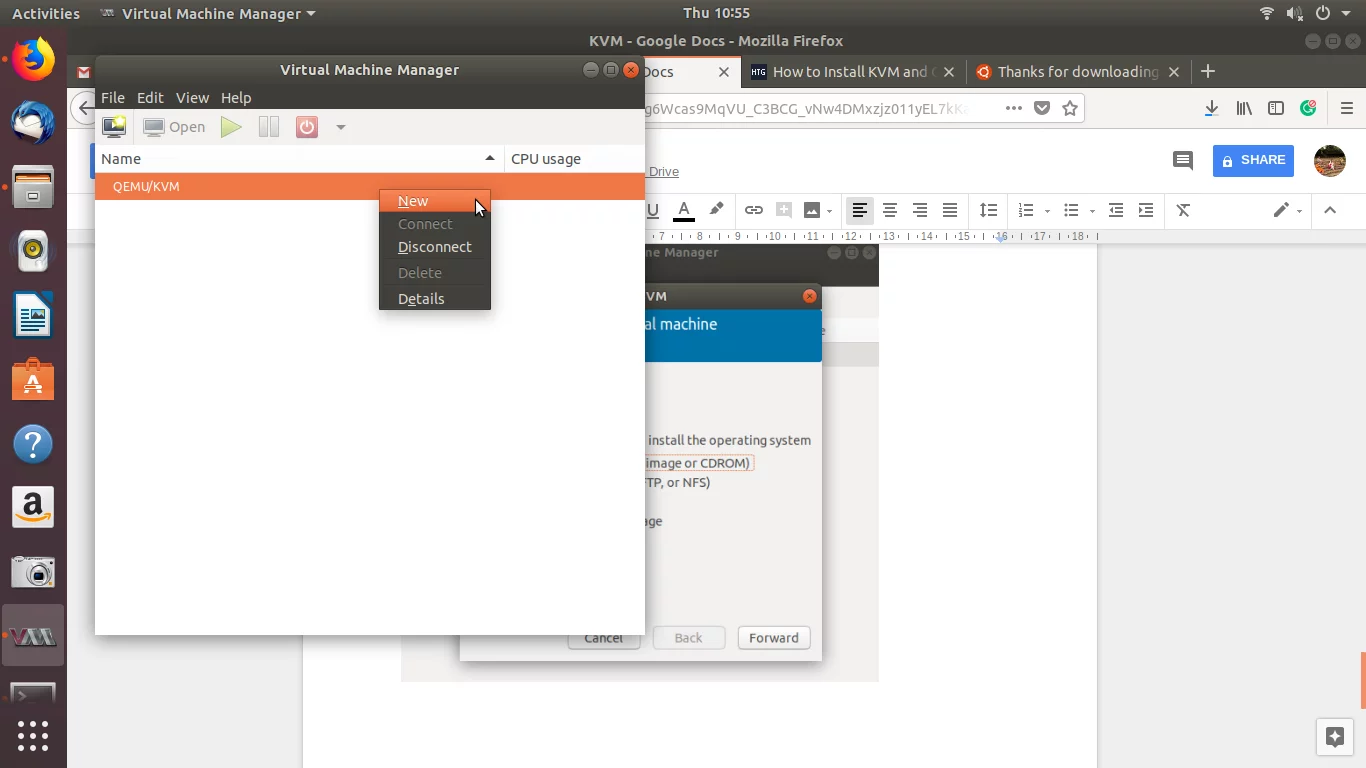This screenshot has width=1366, height=768.
Task: Click the clear formatting icon
Action: (1183, 210)
